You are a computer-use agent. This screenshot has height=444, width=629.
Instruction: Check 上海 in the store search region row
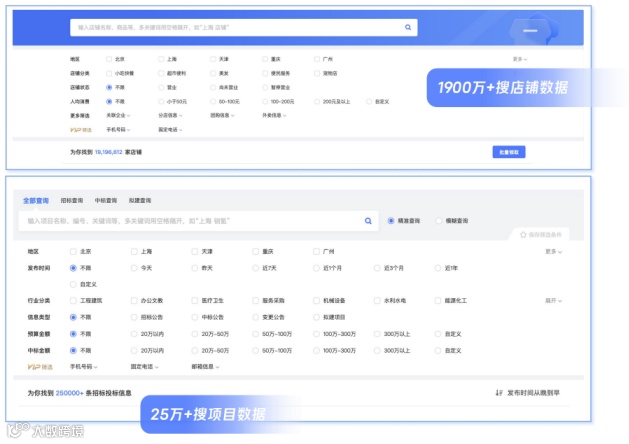pyautogui.click(x=161, y=59)
